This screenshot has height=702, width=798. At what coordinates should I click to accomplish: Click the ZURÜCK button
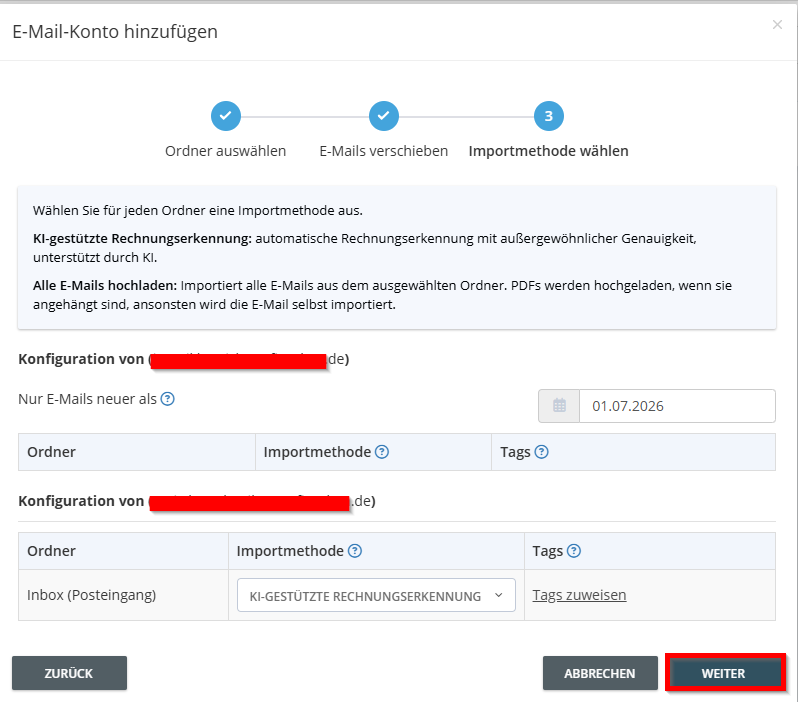coord(69,673)
